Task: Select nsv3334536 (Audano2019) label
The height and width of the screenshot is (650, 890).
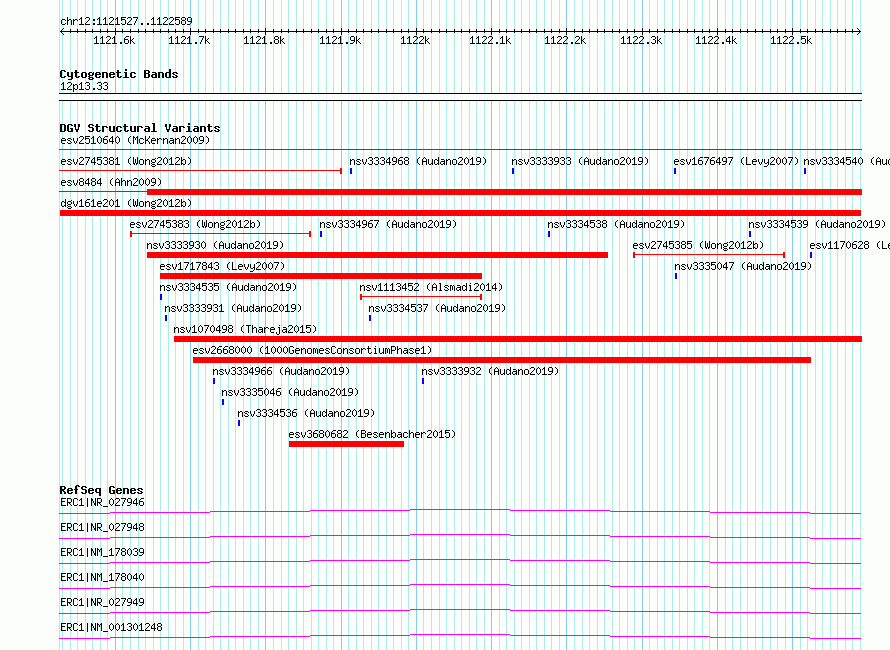Action: pos(306,413)
